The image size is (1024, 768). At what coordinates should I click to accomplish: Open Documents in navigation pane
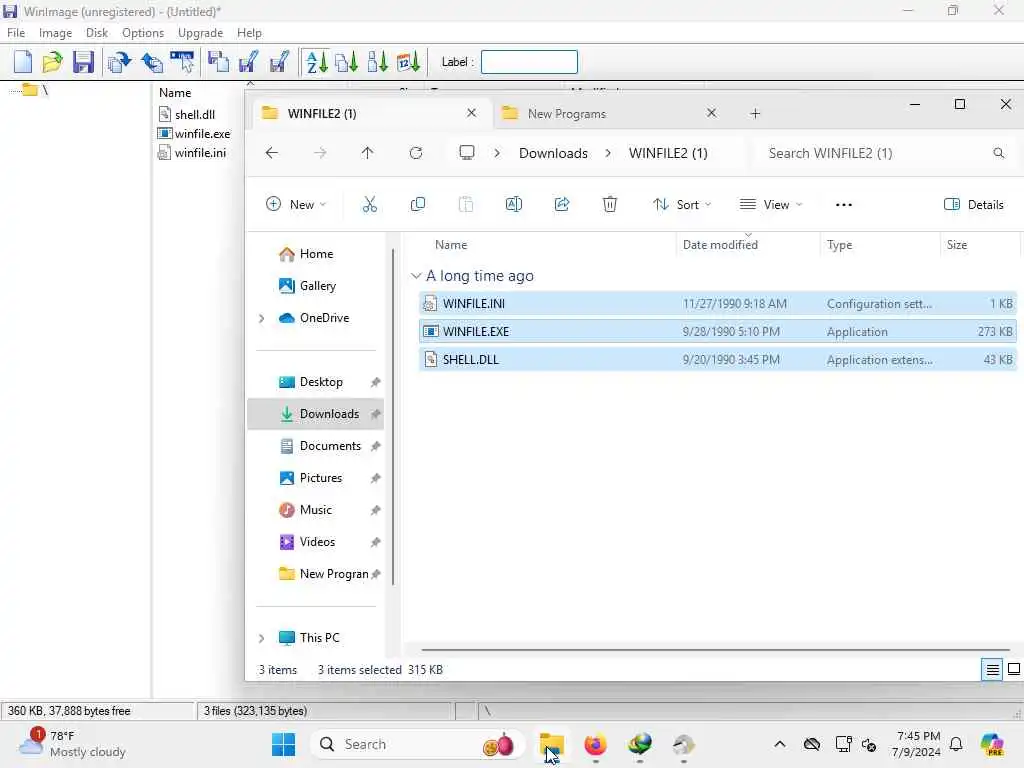point(330,446)
